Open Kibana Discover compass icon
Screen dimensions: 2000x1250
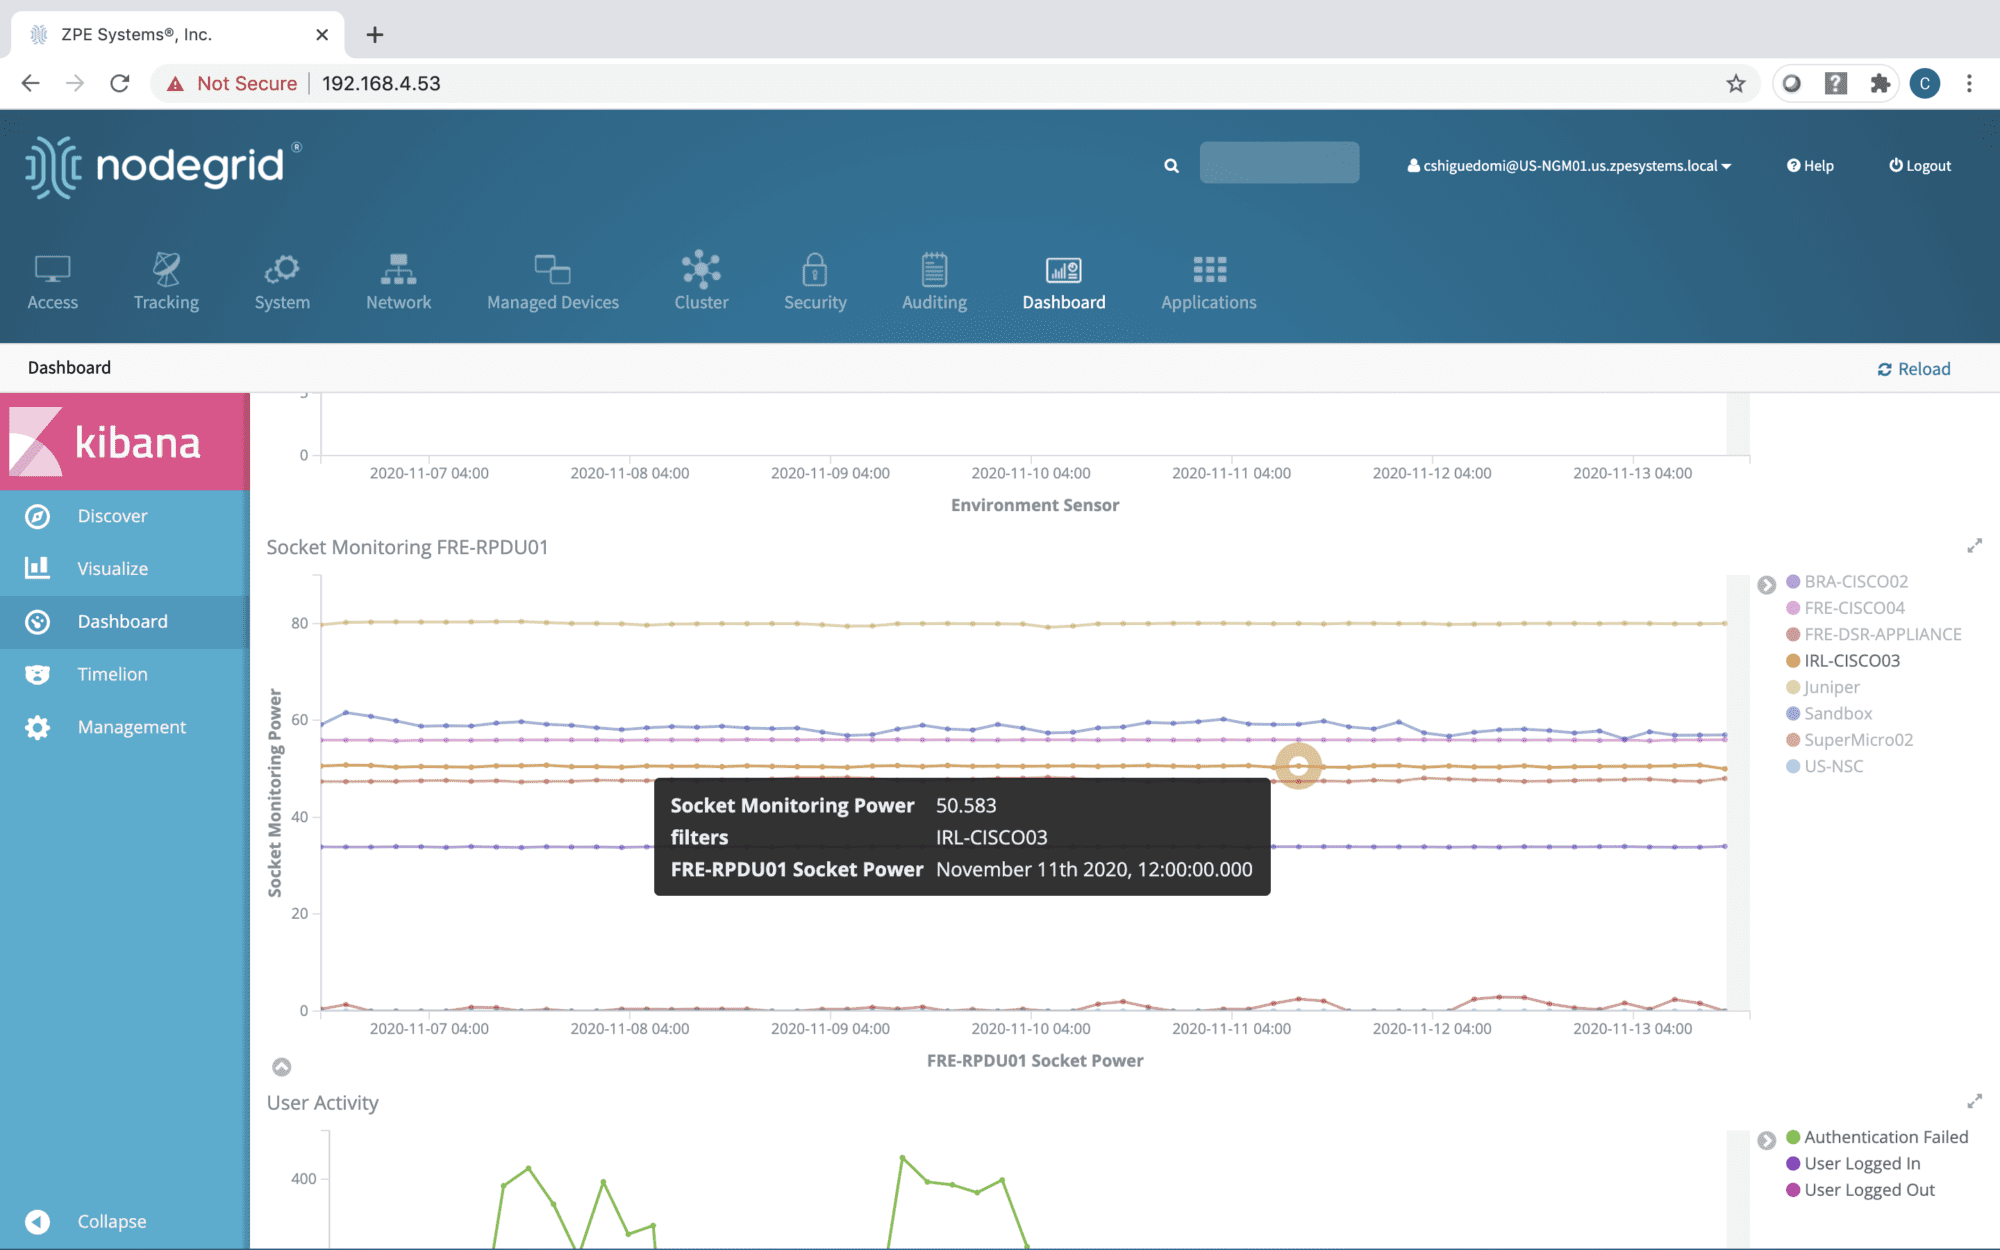pos(38,516)
